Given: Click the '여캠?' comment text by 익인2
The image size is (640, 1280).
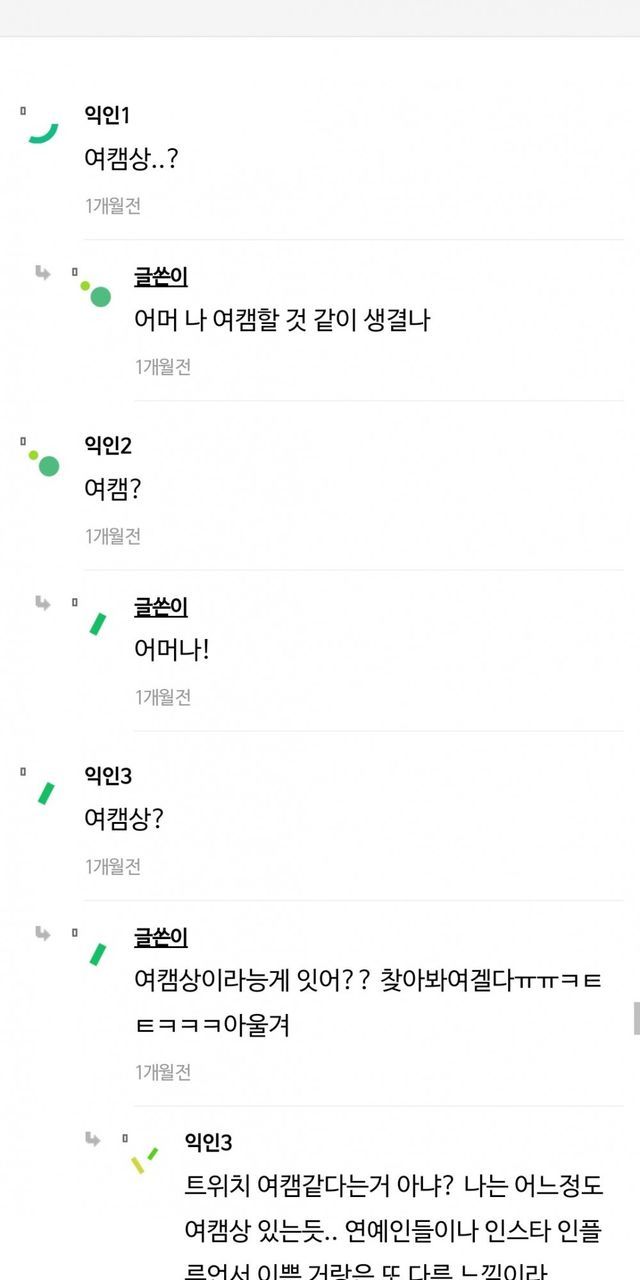Looking at the screenshot, I should coord(112,489).
